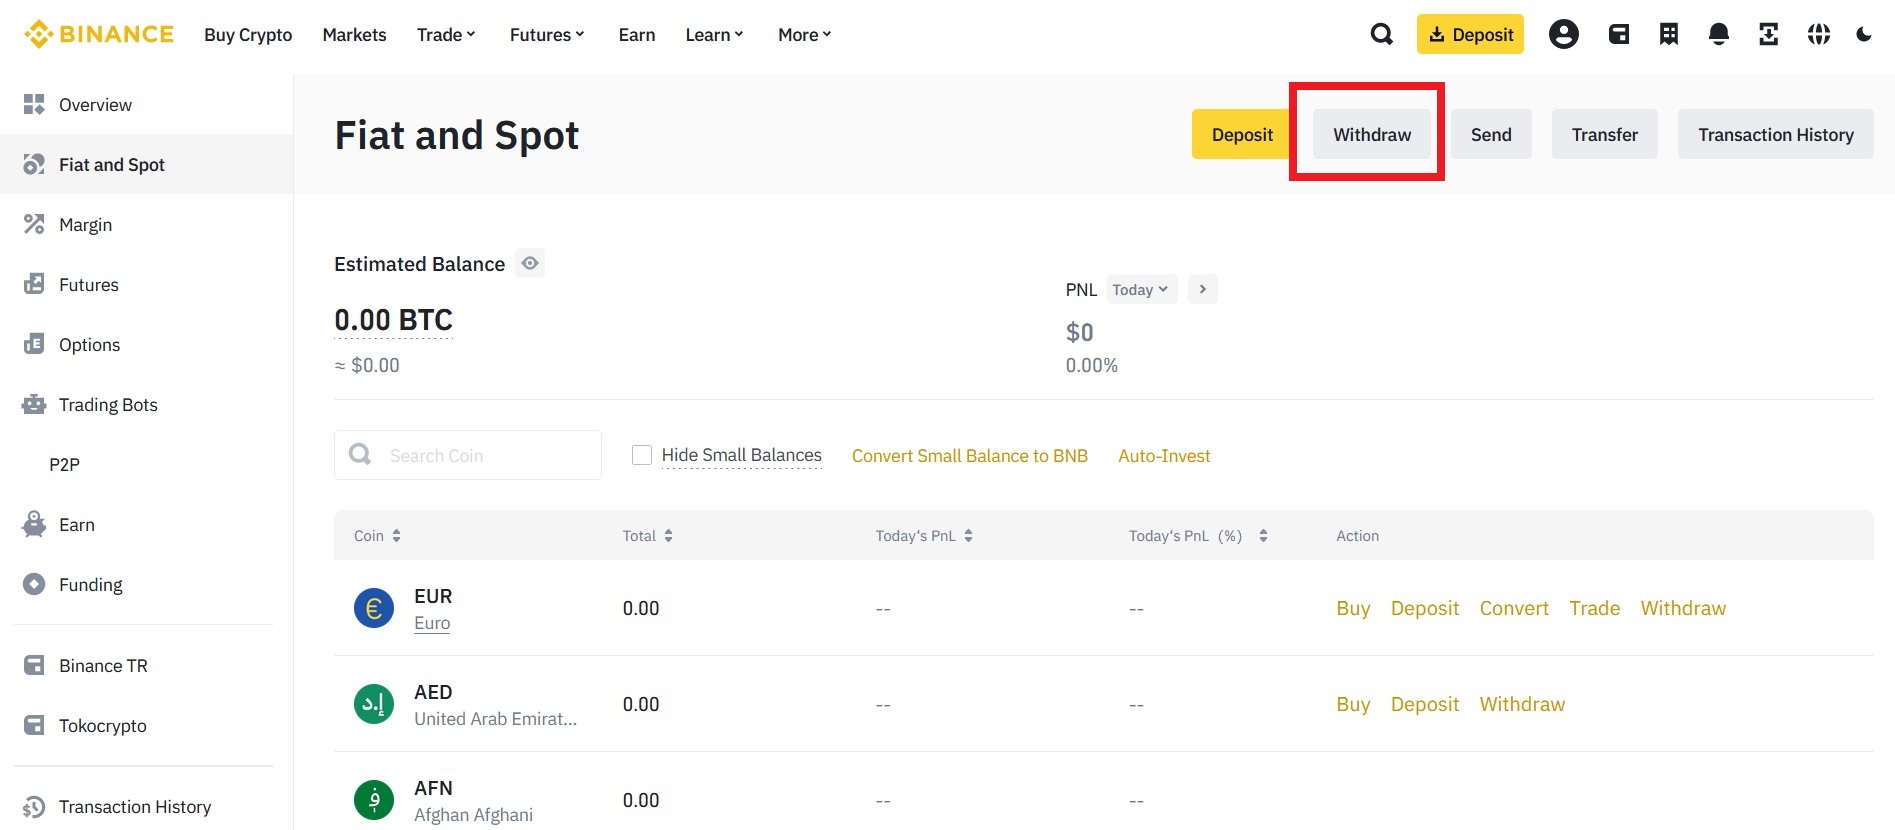Open the language globe icon
1895x830 pixels.
coord(1819,34)
